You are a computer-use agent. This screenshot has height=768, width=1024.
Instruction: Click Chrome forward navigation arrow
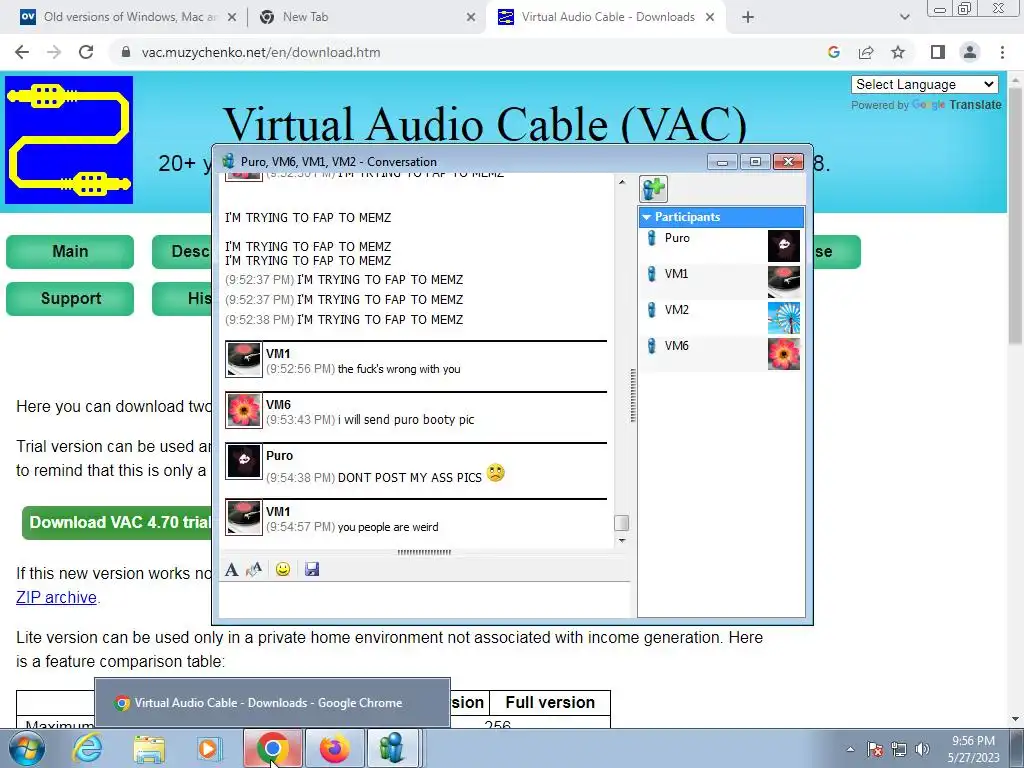(x=54, y=52)
